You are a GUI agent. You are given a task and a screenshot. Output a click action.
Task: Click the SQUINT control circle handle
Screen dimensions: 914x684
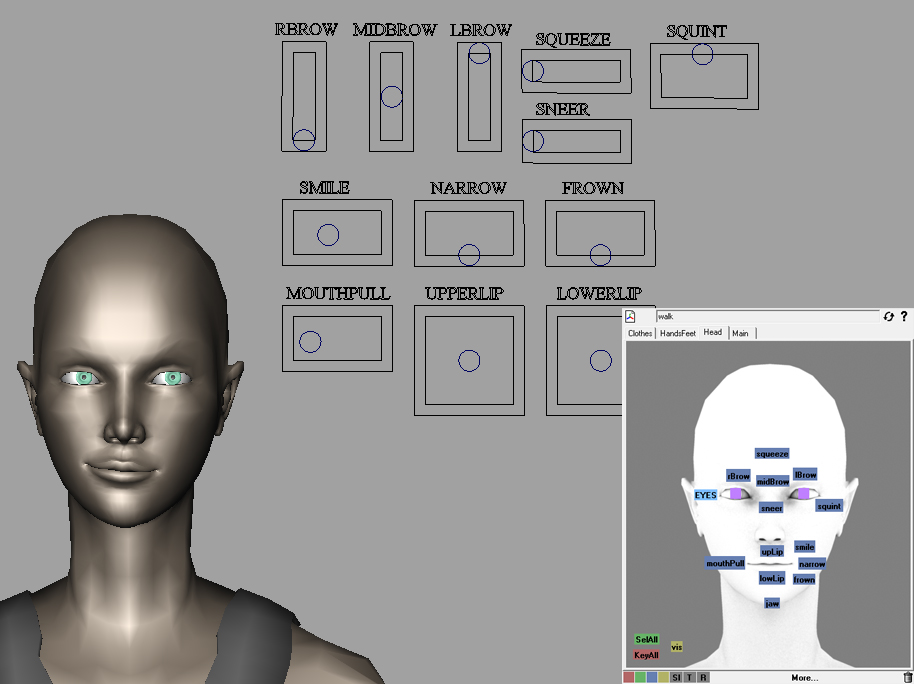pos(702,55)
